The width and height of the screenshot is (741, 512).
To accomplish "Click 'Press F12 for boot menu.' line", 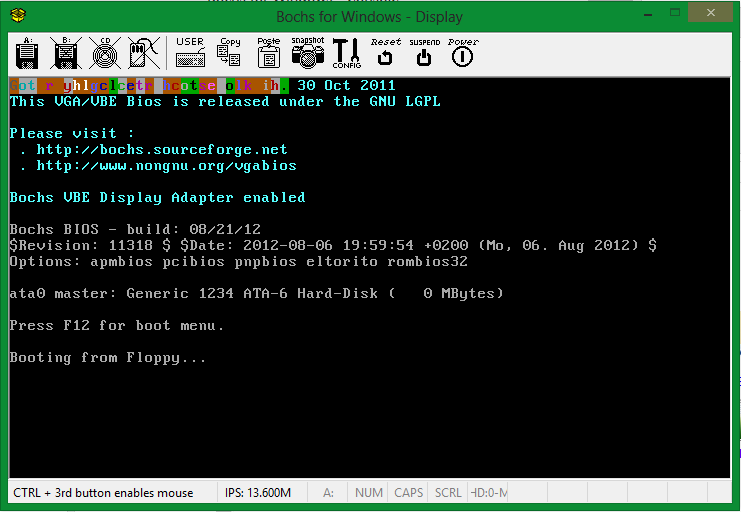I will point(116,325).
